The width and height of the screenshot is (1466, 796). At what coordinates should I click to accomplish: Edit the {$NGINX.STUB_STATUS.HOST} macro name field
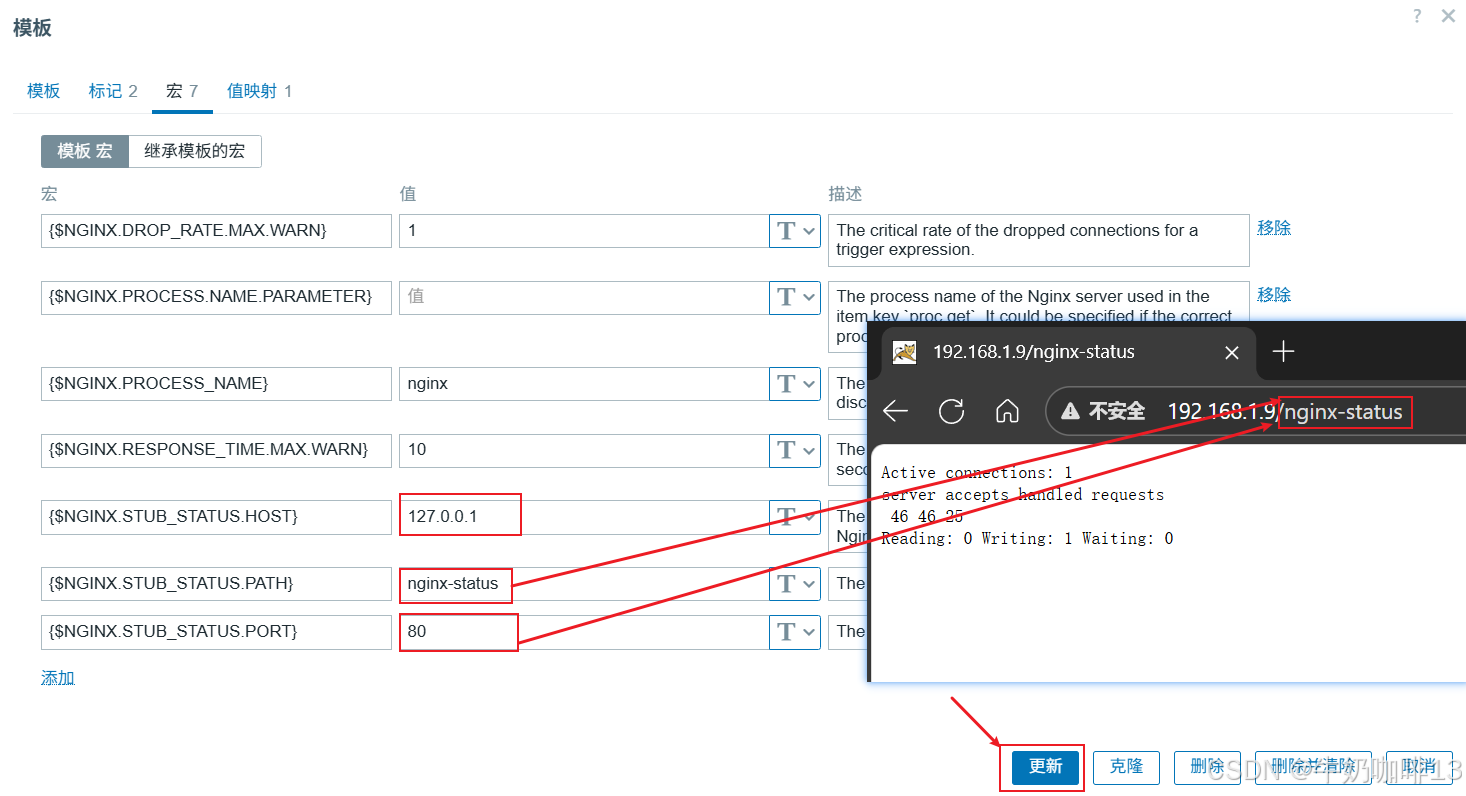(x=216, y=517)
